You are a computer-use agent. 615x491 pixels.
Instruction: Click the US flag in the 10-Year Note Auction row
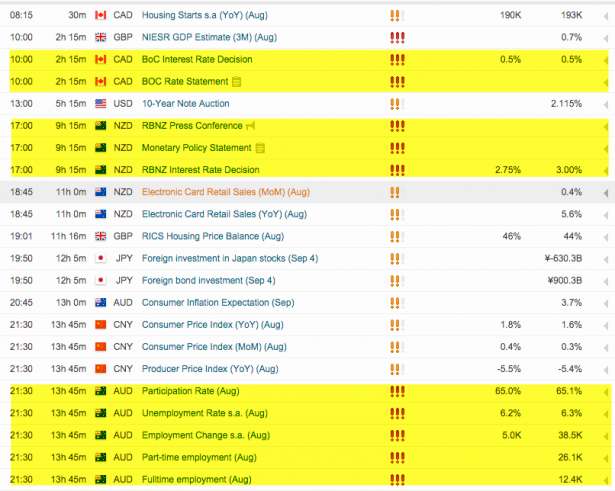click(x=101, y=104)
